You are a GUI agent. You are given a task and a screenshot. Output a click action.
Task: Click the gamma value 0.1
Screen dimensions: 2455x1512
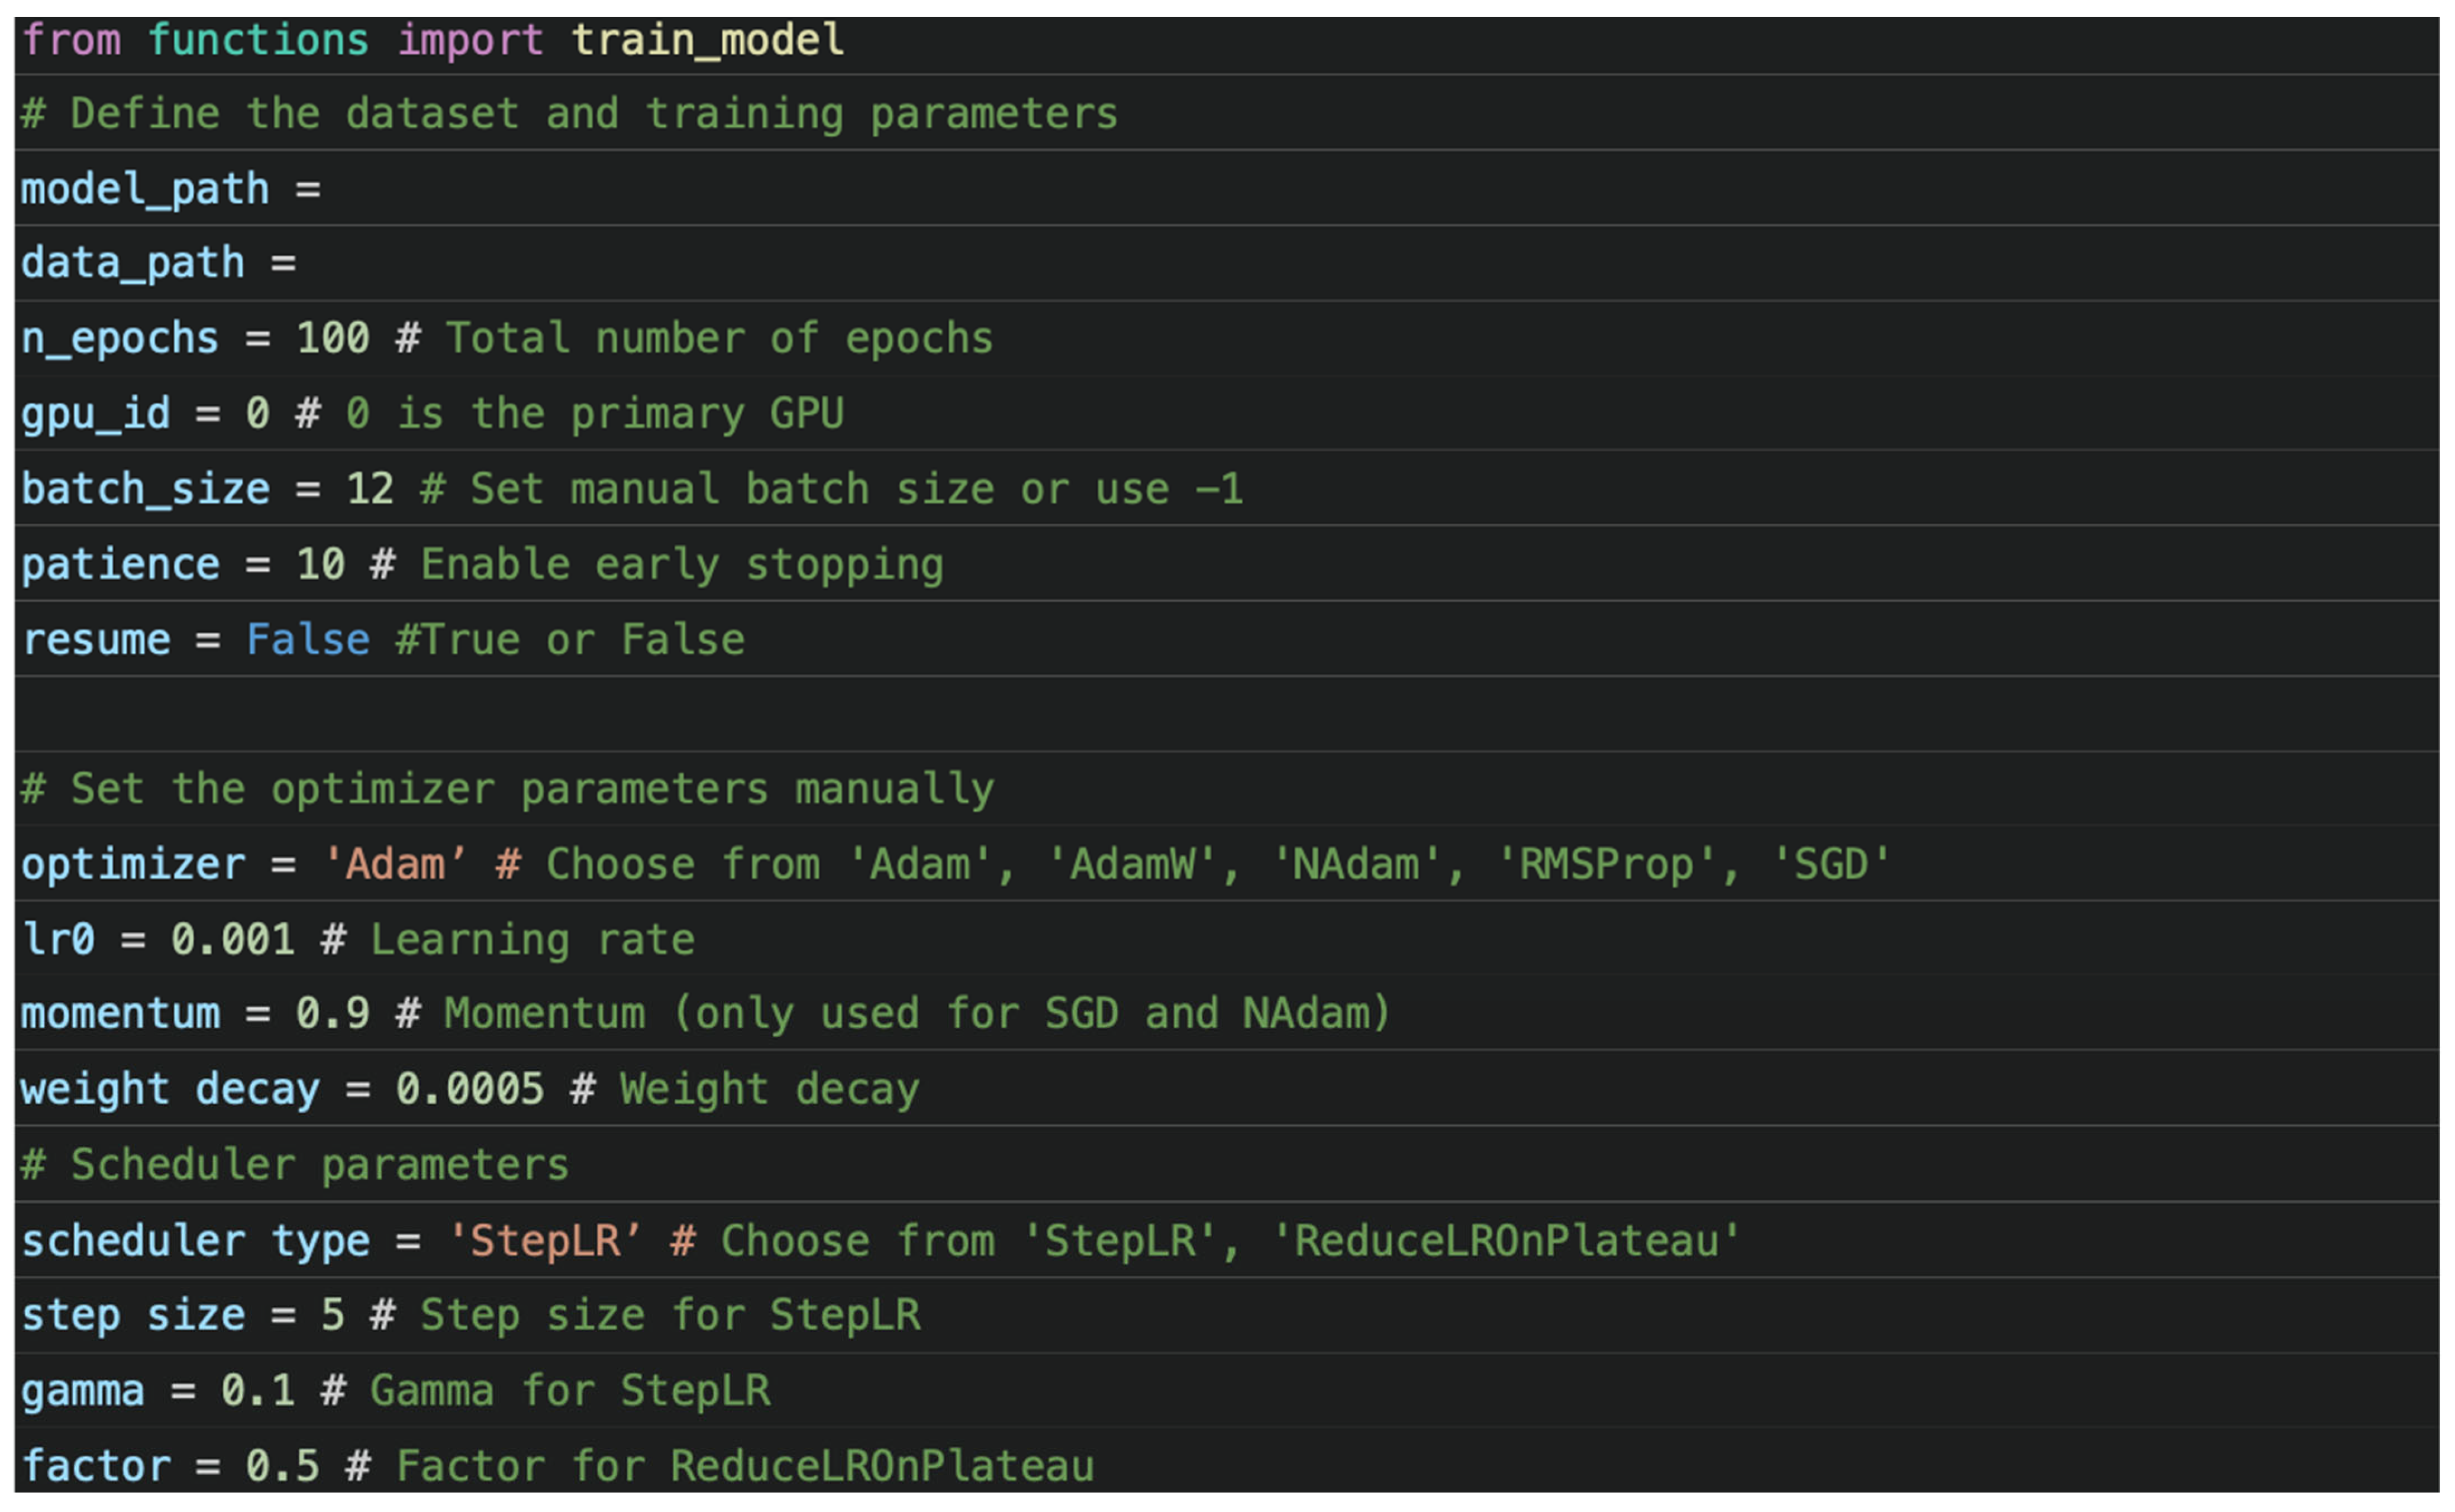tap(257, 1391)
